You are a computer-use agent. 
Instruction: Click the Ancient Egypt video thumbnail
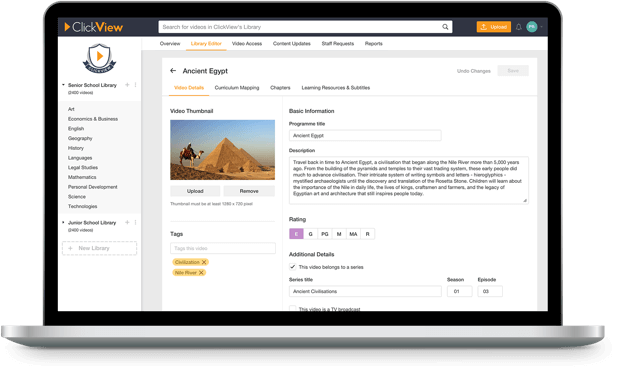tap(222, 150)
